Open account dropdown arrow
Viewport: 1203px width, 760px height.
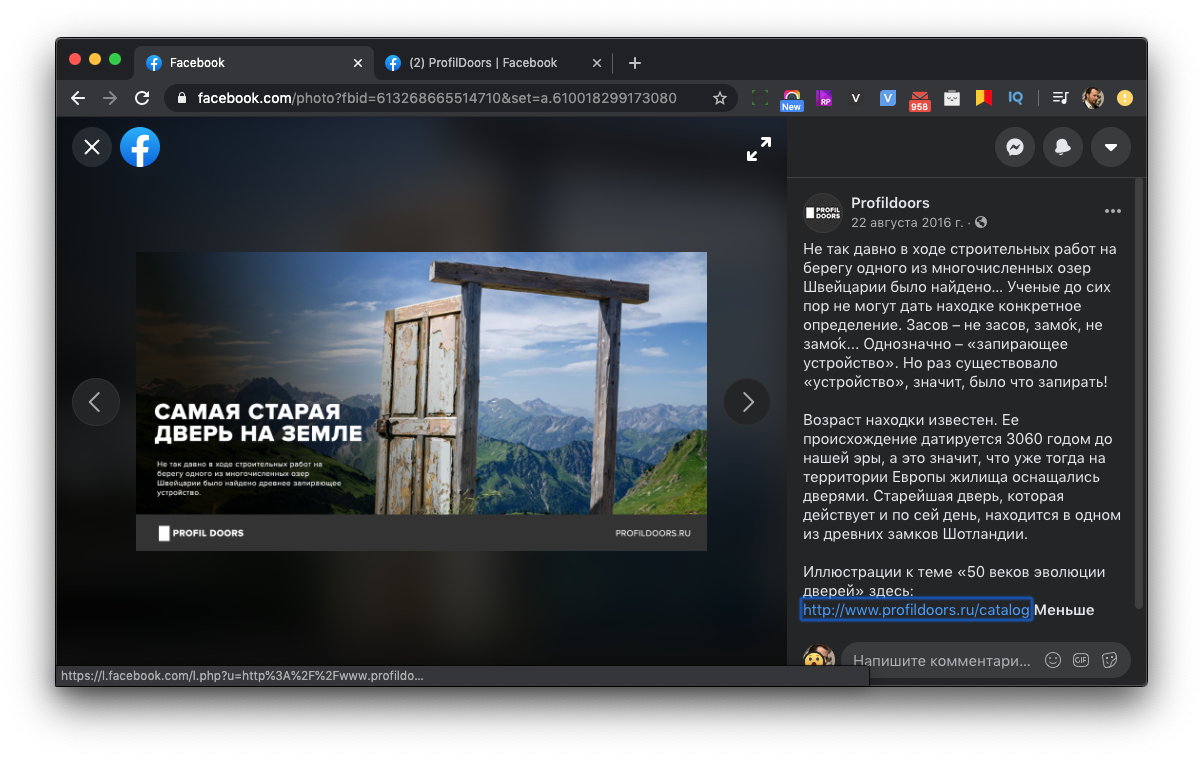pos(1111,147)
